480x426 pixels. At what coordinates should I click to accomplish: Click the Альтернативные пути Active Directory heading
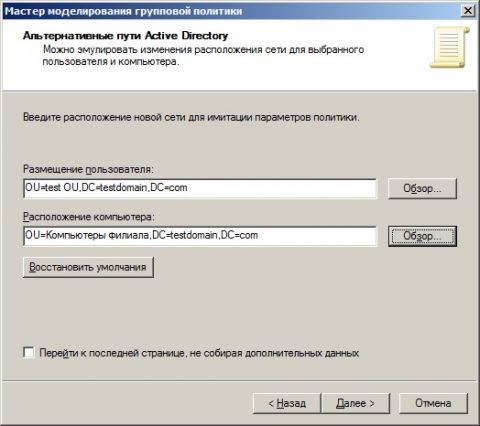(126, 36)
